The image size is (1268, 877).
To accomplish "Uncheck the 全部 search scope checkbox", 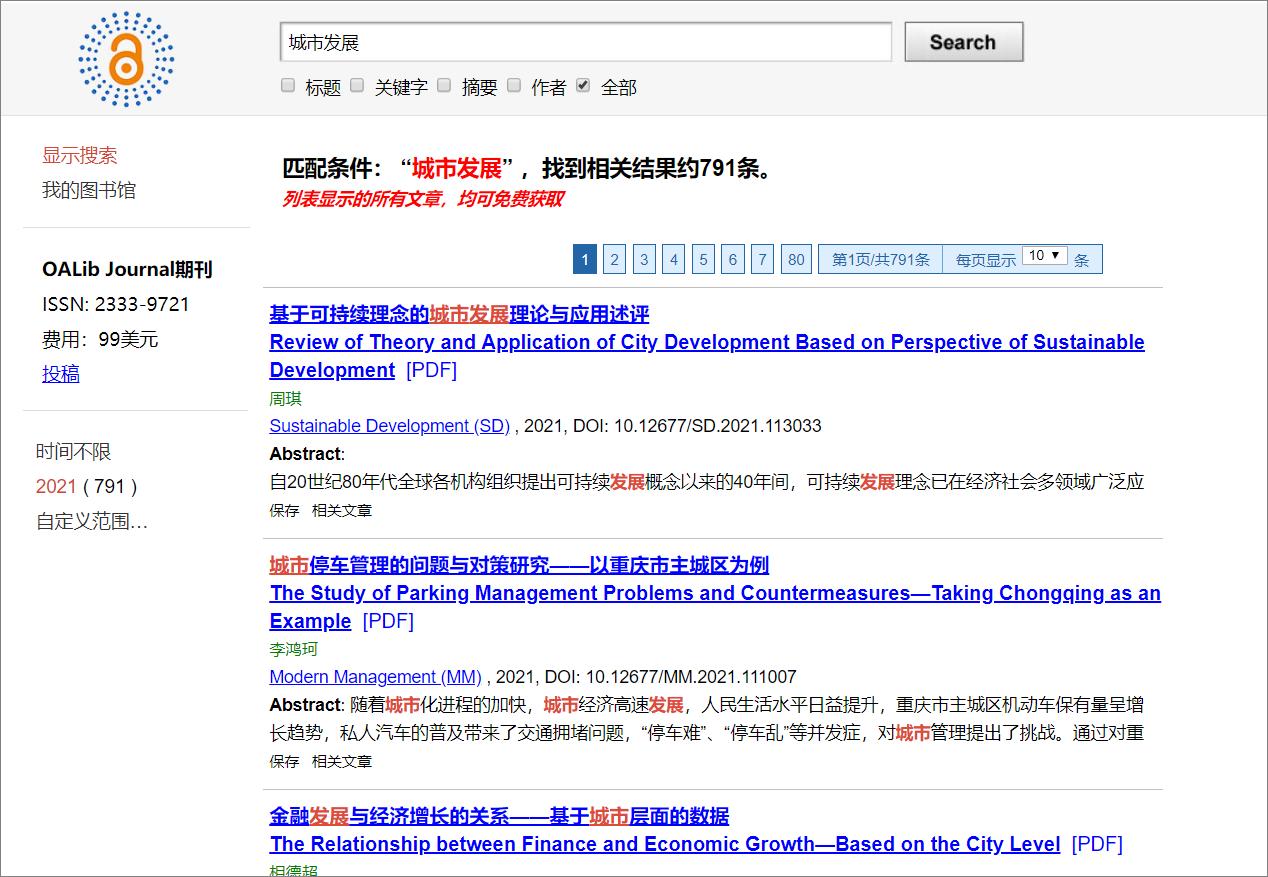I will 583,85.
